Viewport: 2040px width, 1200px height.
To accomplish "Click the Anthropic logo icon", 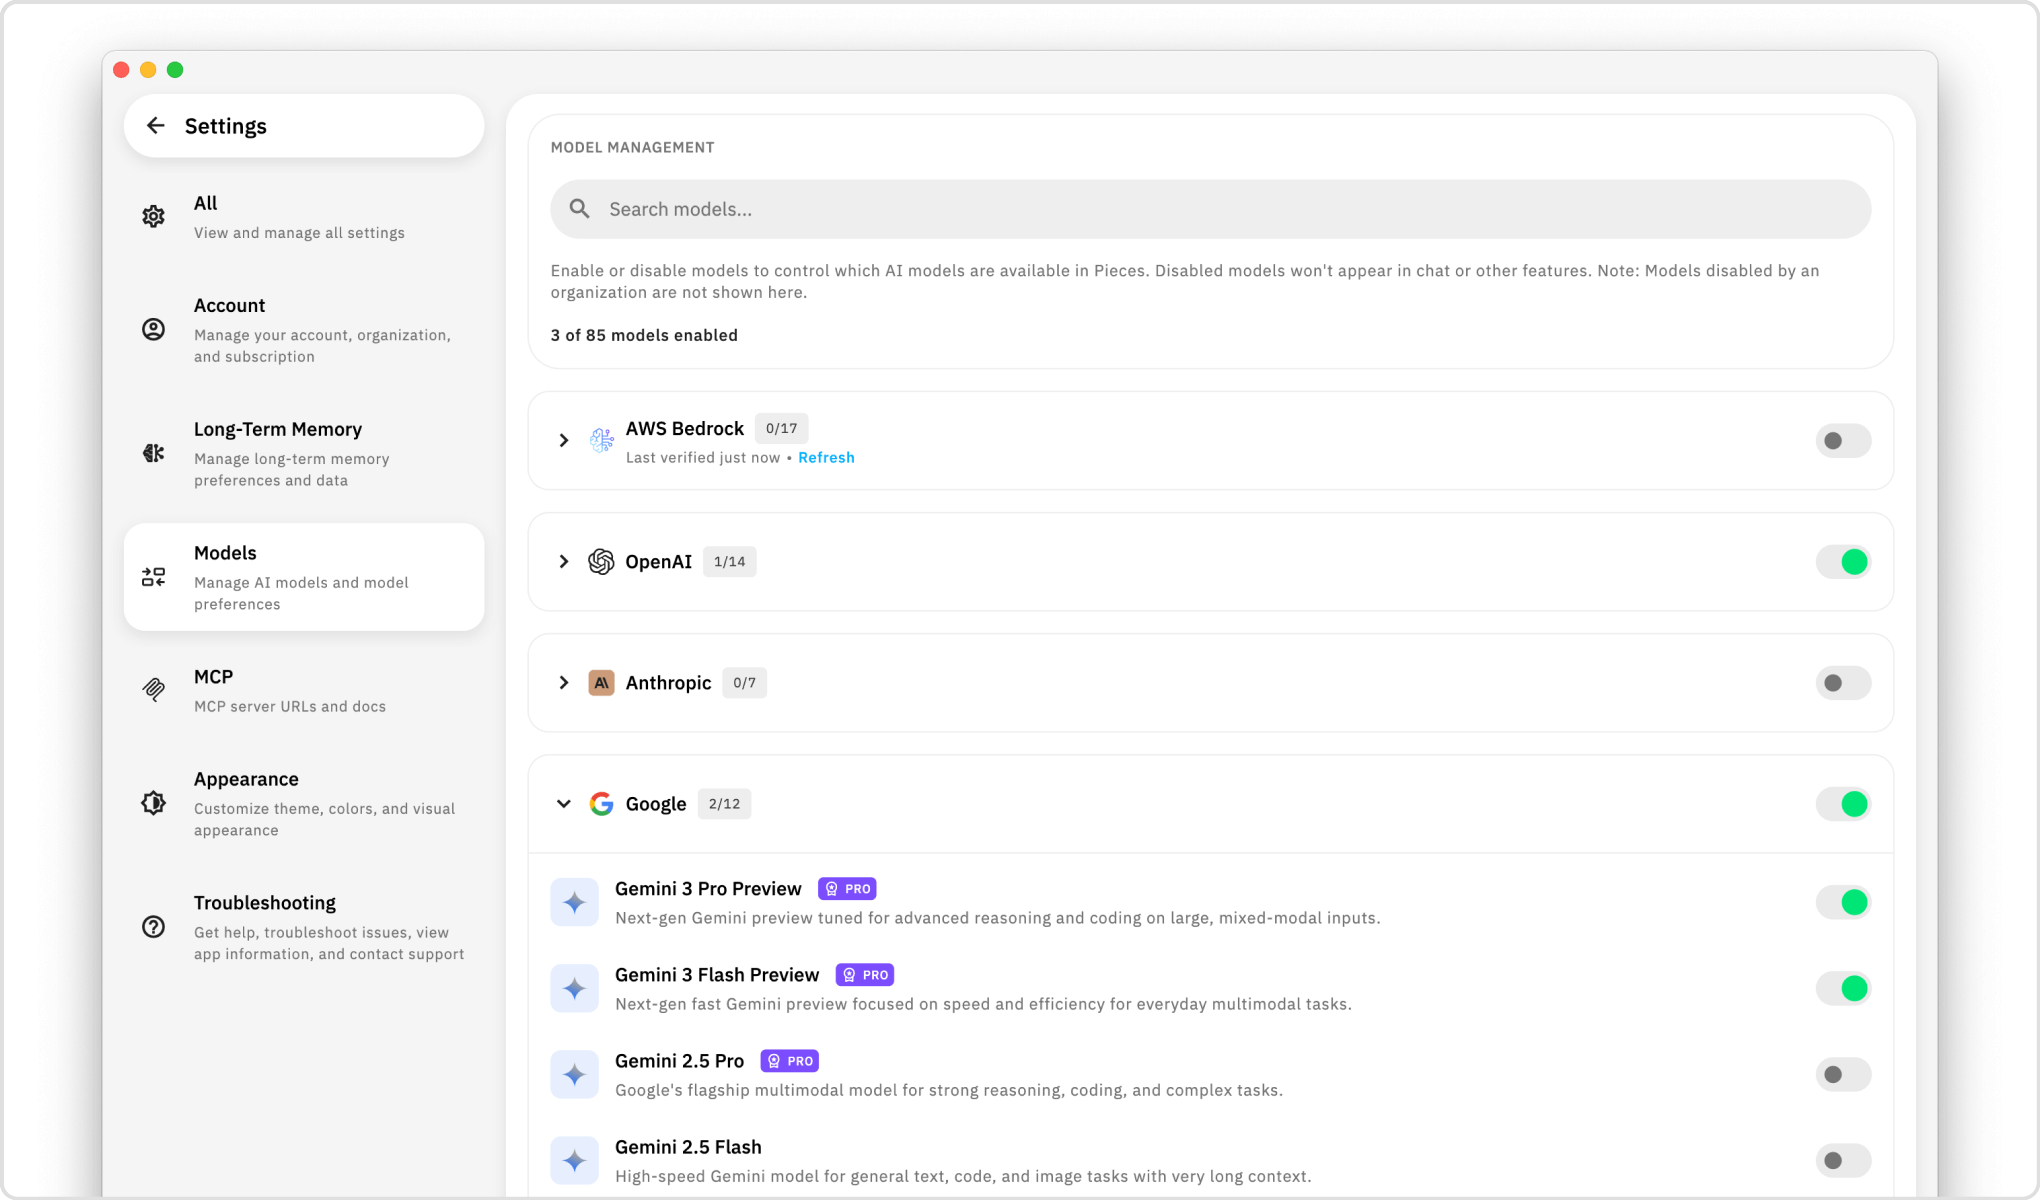I will 601,683.
